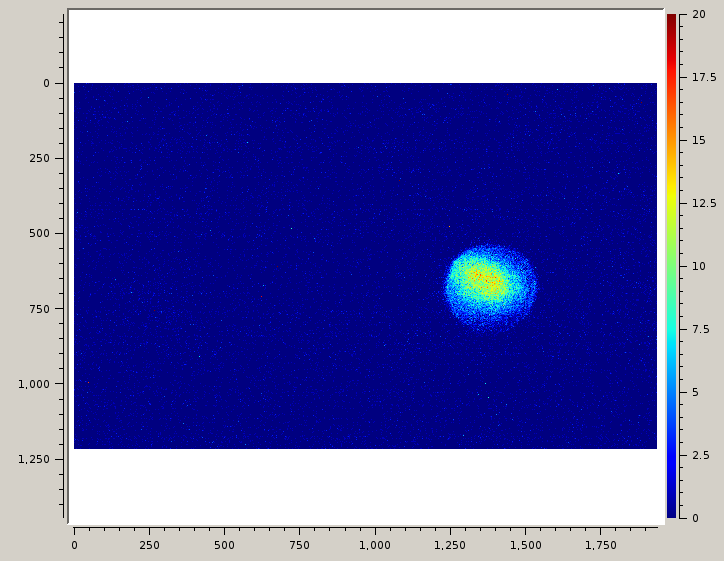Click the yellow section of color bar near 12.5
The width and height of the screenshot is (724, 561).
click(671, 203)
